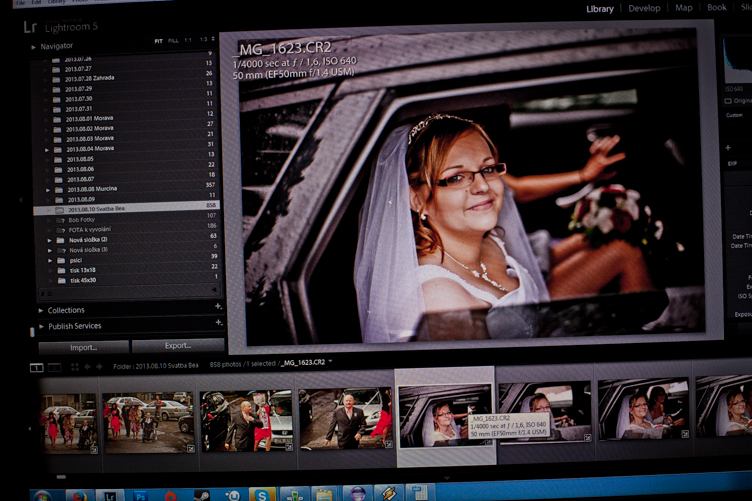Expand folder Nová složka (2)
752x501 pixels.
(x=49, y=240)
